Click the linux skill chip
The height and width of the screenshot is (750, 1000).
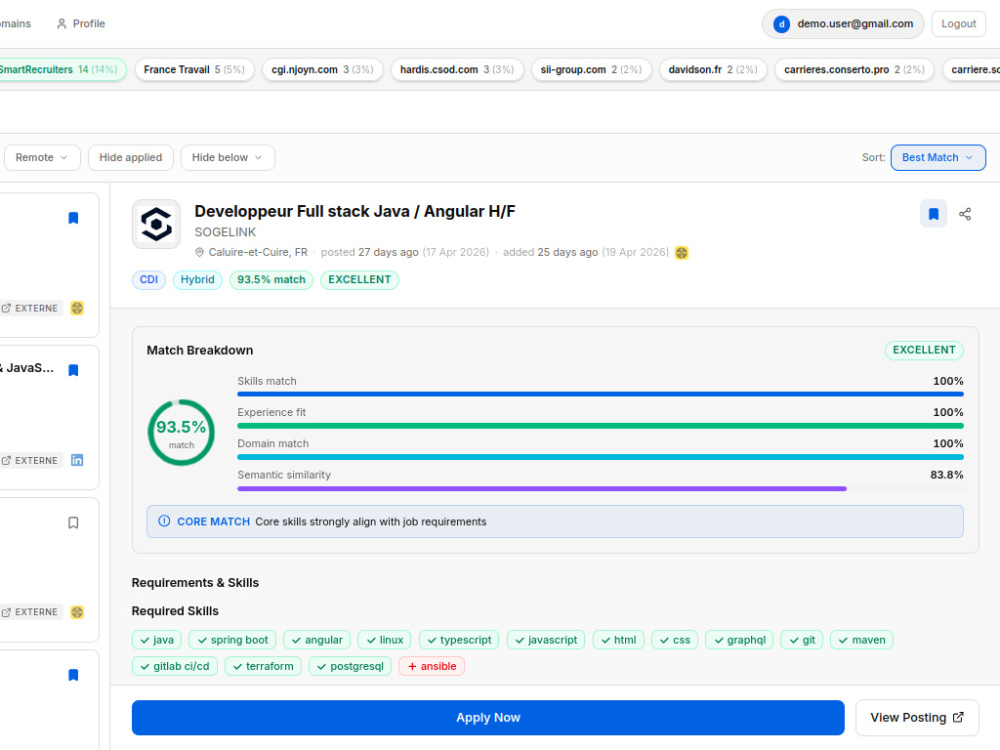coord(385,640)
